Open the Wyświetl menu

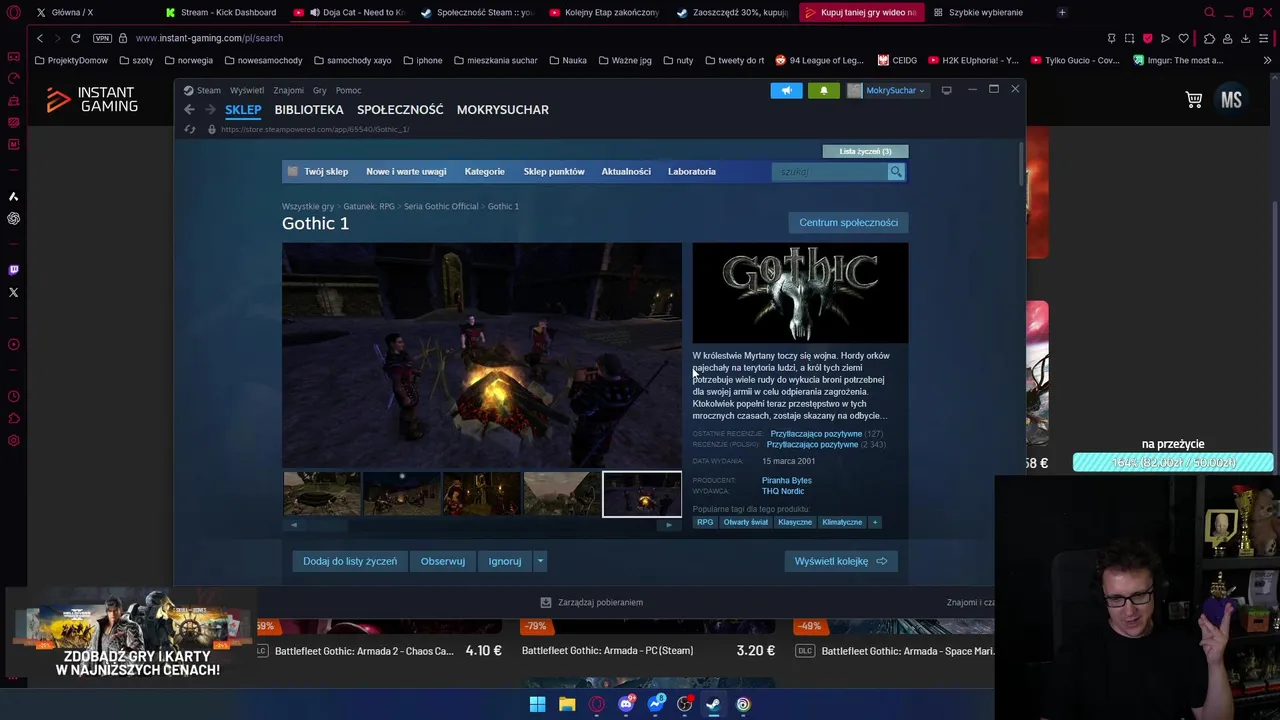coord(247,90)
